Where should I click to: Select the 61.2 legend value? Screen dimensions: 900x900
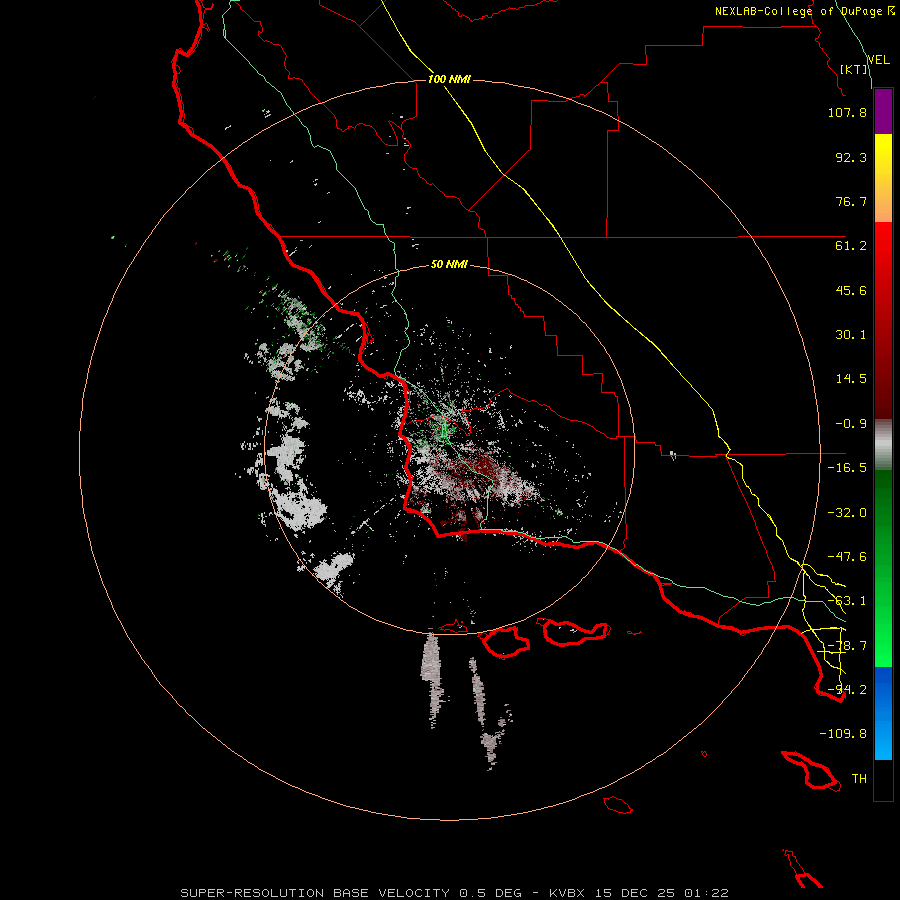851,246
